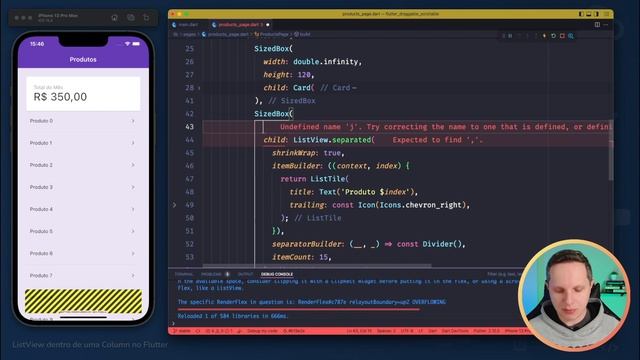Click the pages folder in the breadcrumb
This screenshot has height=360, width=640.
pos(189,35)
